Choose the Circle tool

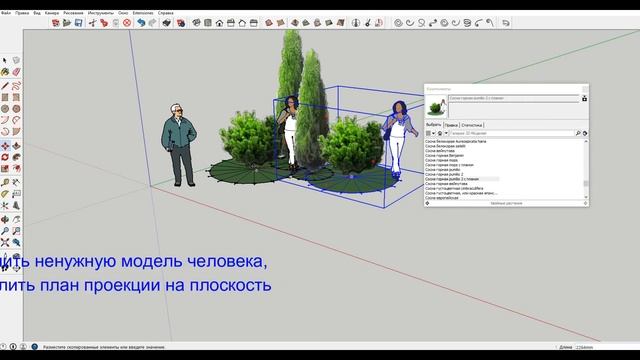point(5,109)
